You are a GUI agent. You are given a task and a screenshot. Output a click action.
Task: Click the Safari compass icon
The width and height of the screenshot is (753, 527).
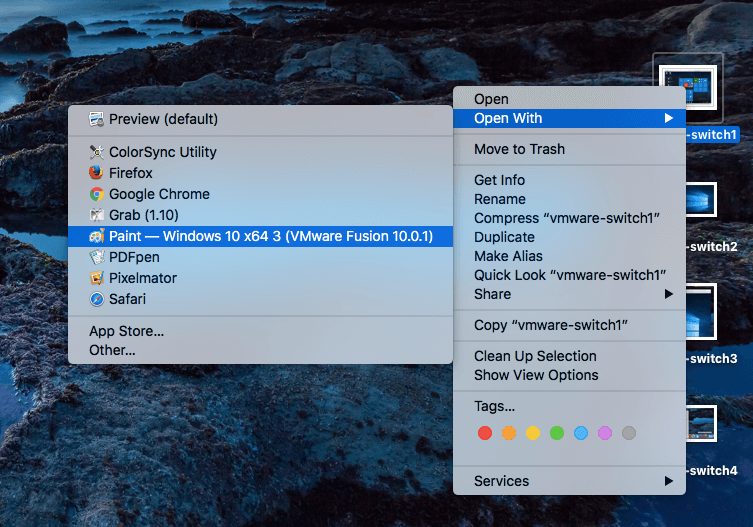[97, 299]
